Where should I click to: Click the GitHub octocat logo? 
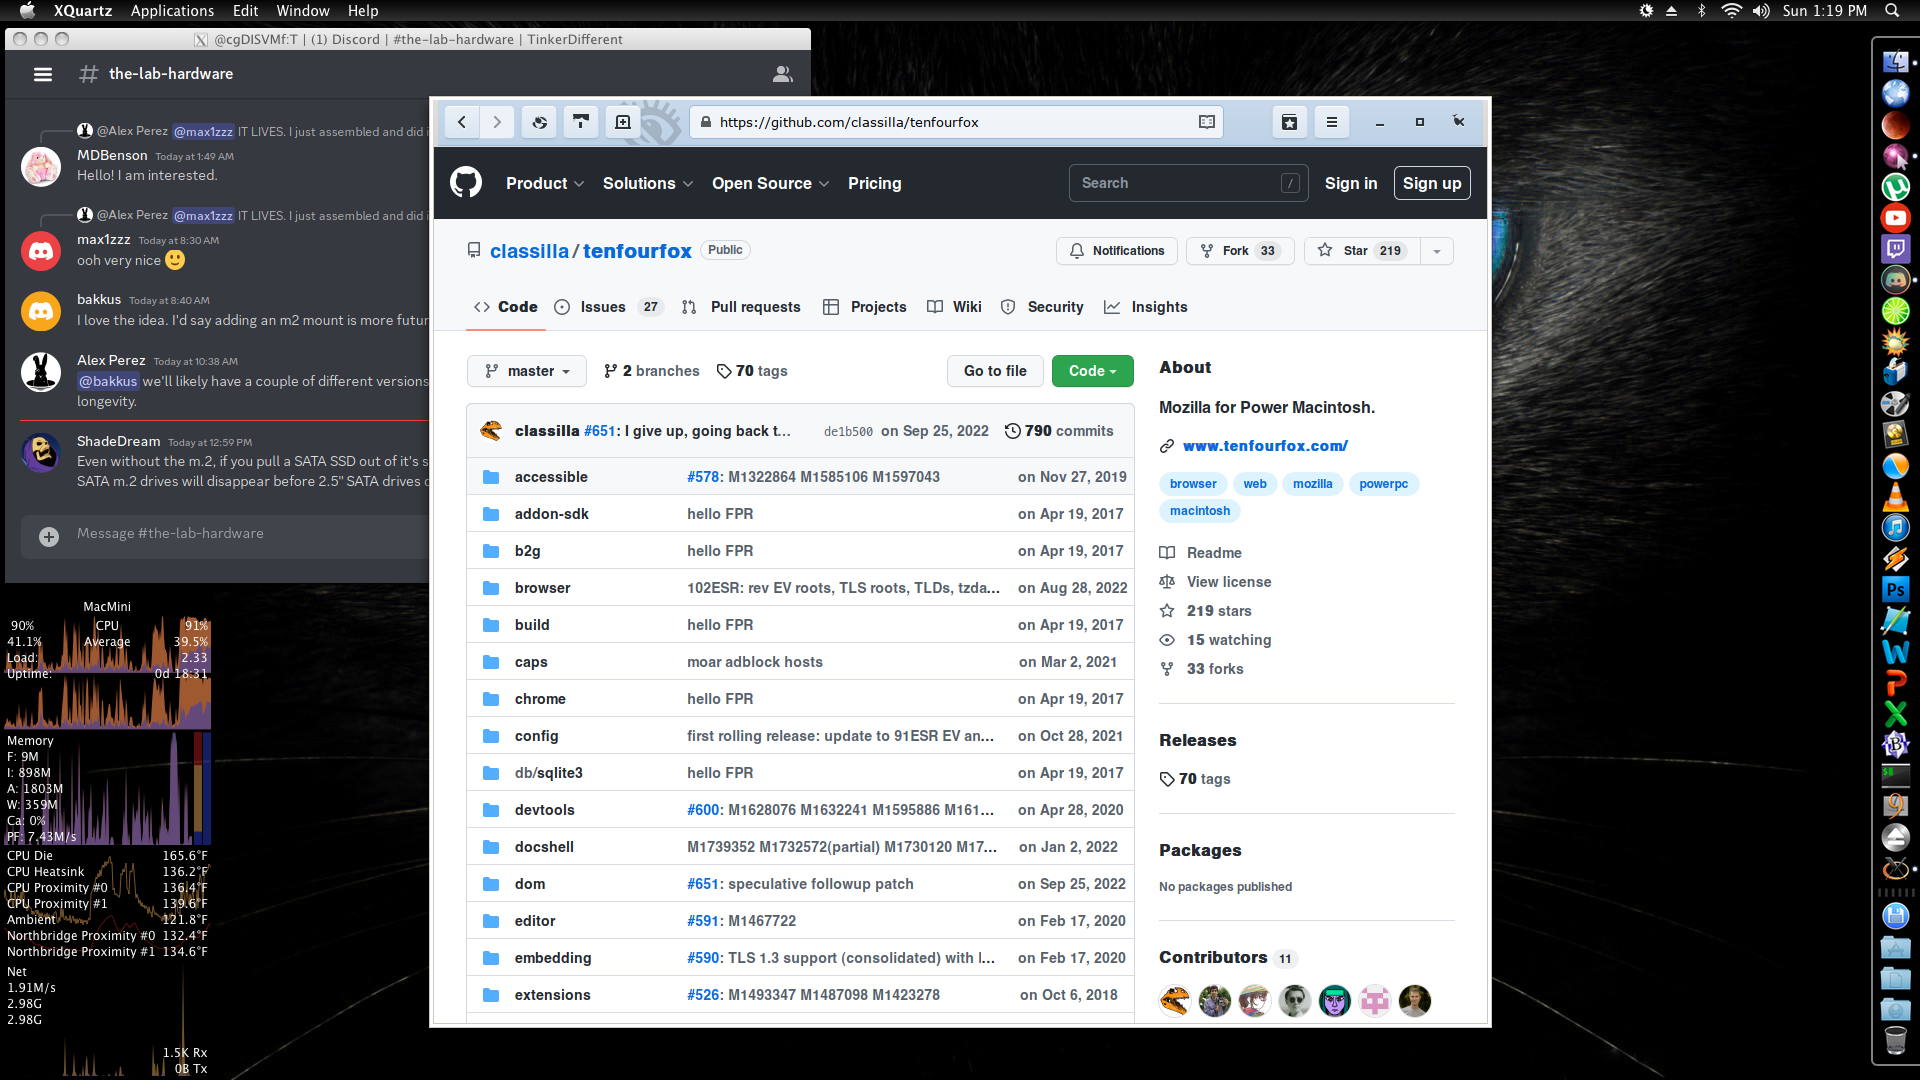click(x=466, y=183)
